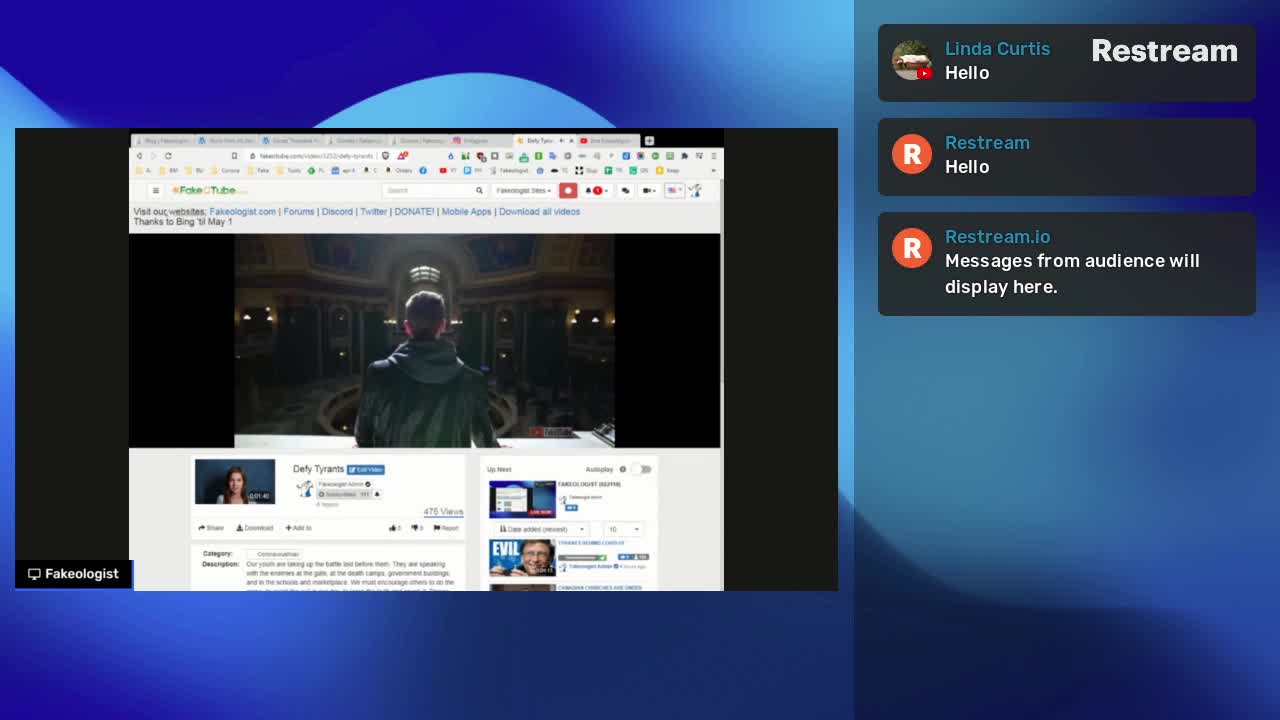Image resolution: width=1280 pixels, height=720 pixels.
Task: Click the 475 Views counter
Action: coord(444,512)
